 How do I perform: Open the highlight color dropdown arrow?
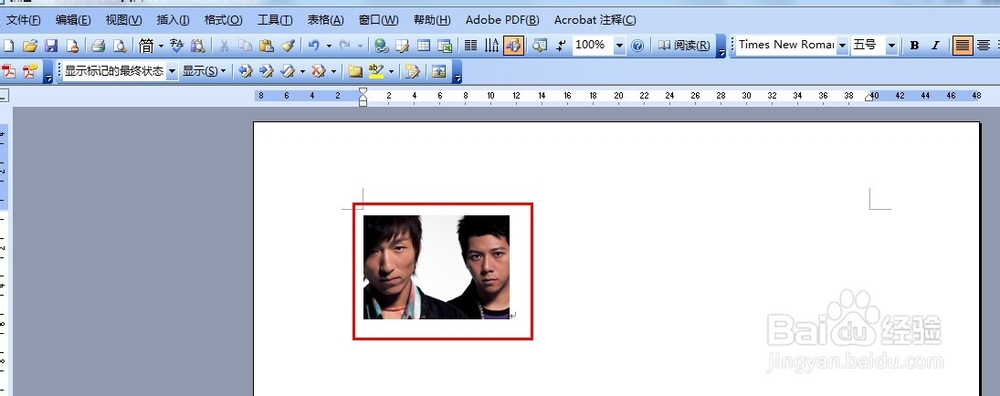tap(391, 71)
